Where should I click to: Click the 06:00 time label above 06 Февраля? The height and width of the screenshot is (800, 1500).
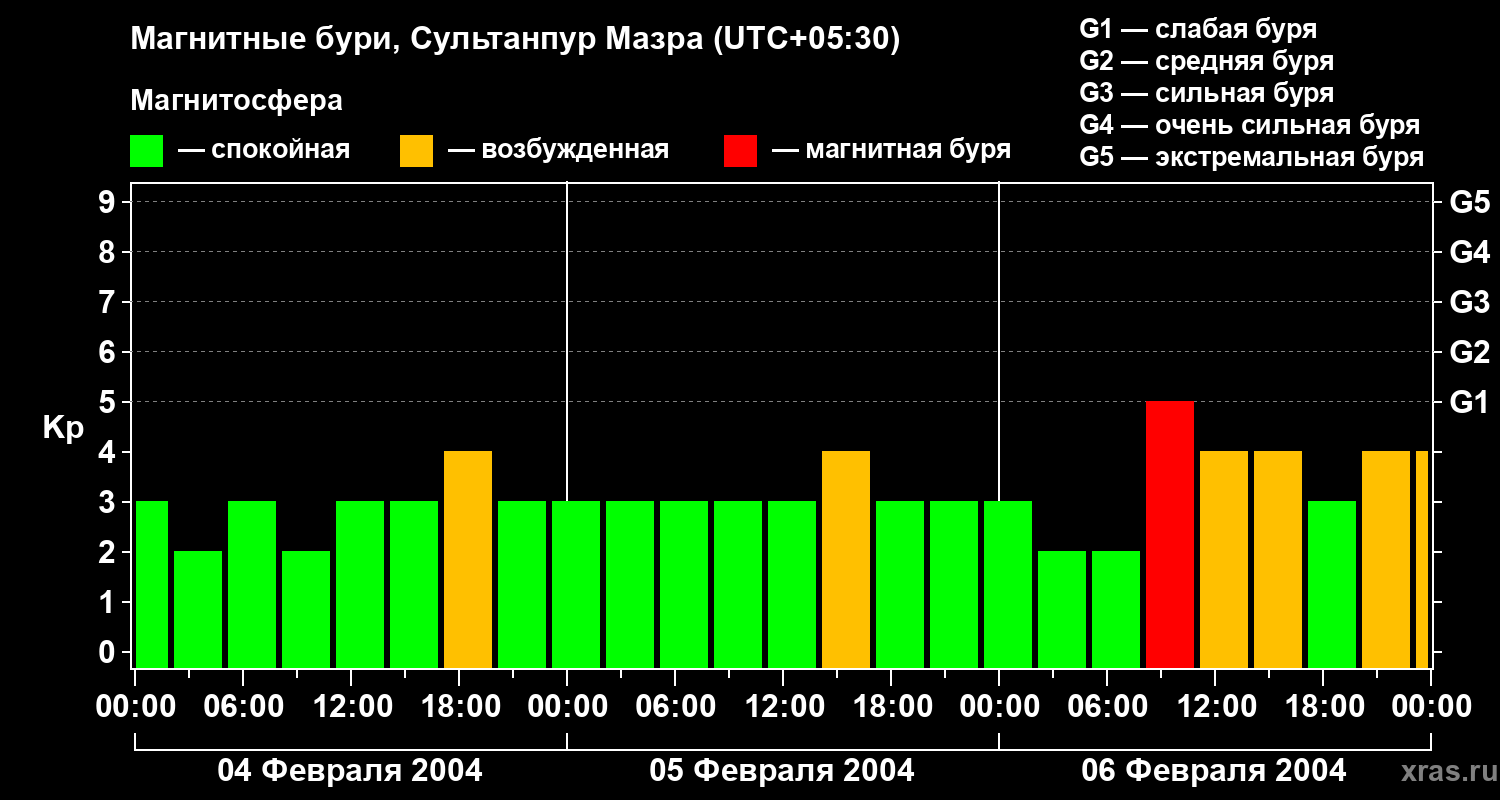point(1107,707)
